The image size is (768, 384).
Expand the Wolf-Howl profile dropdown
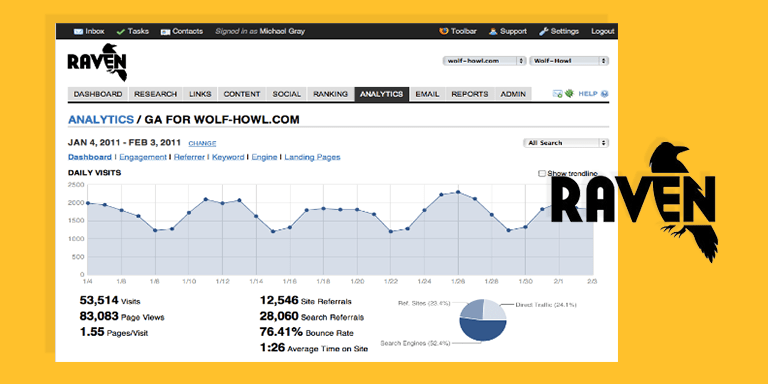(569, 61)
